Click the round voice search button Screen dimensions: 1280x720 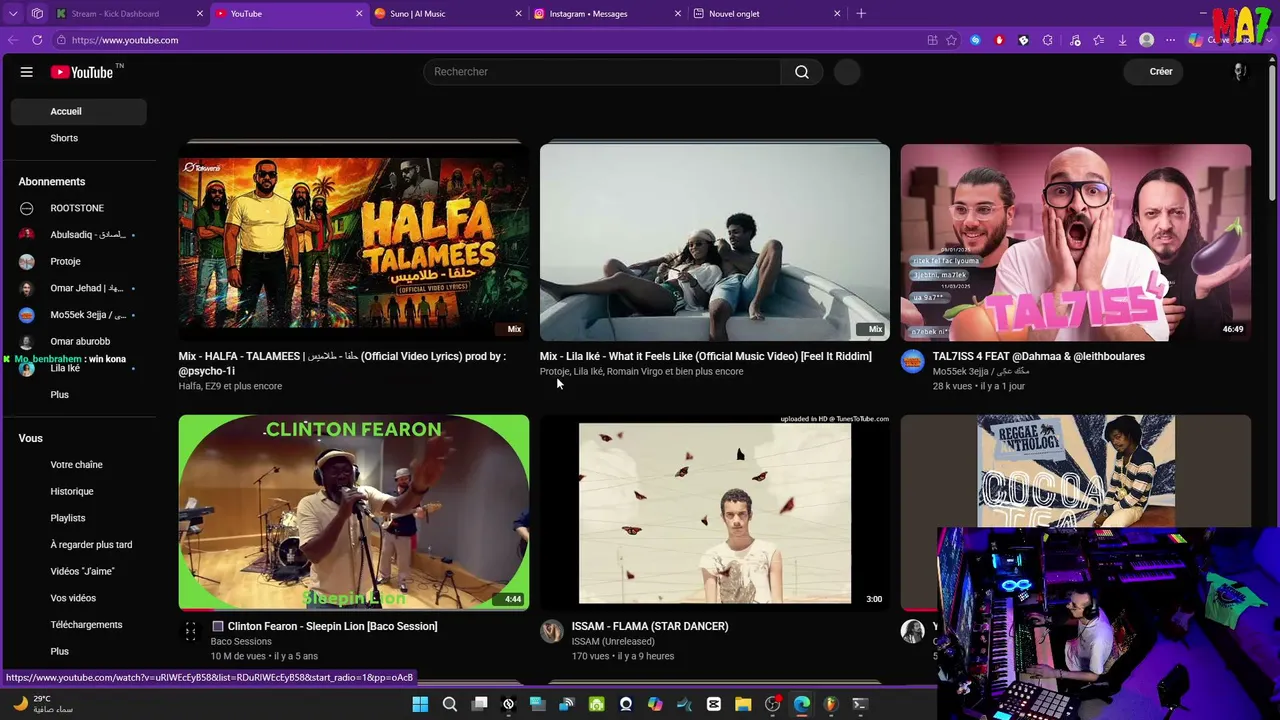point(847,72)
